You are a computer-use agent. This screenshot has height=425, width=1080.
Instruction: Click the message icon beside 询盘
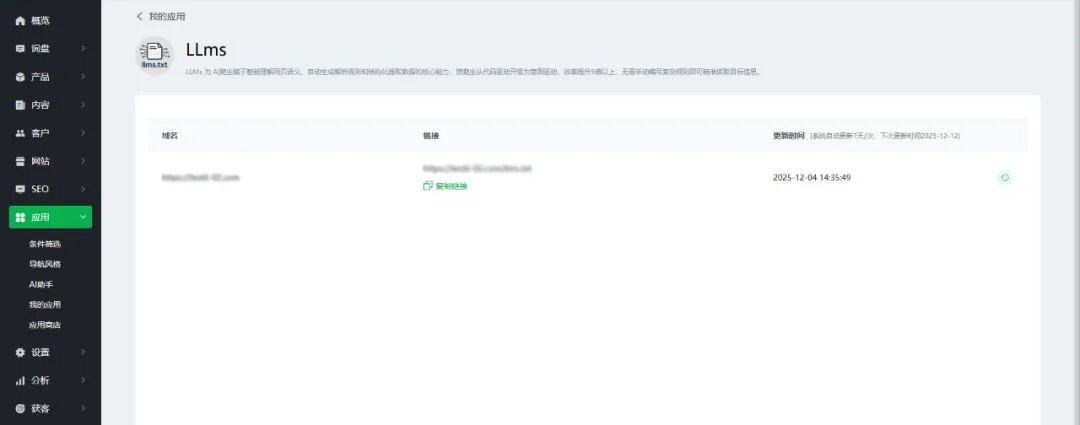pyautogui.click(x=20, y=49)
